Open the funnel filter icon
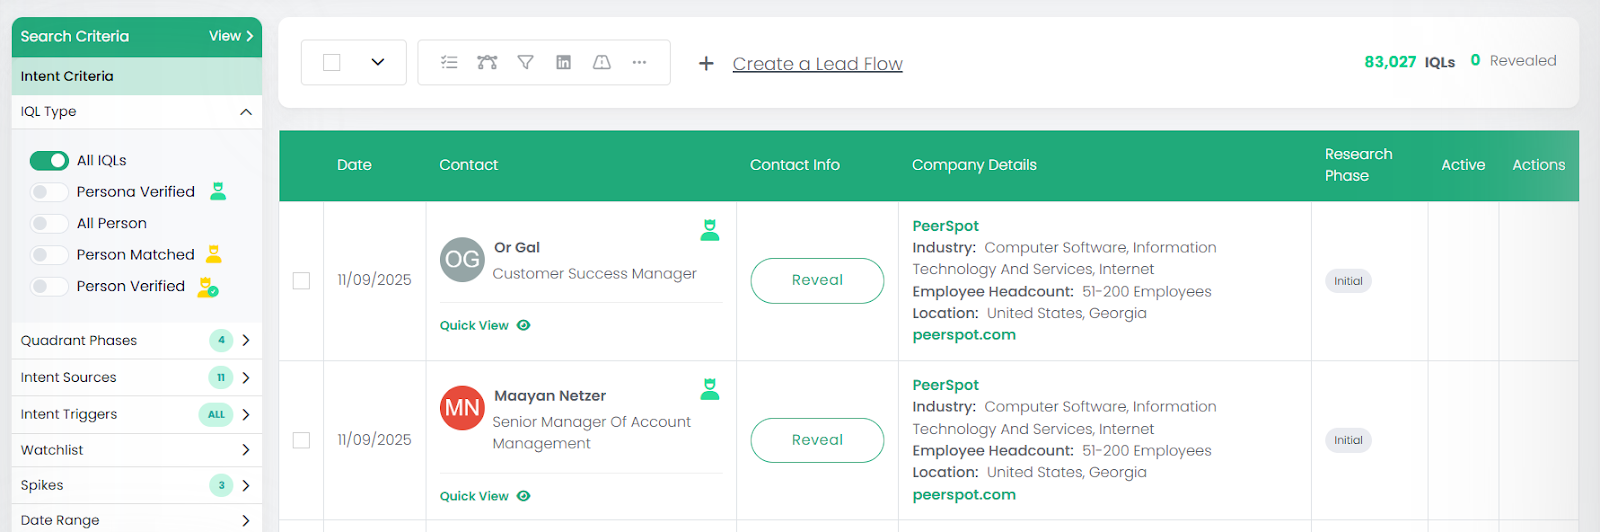 (x=525, y=62)
